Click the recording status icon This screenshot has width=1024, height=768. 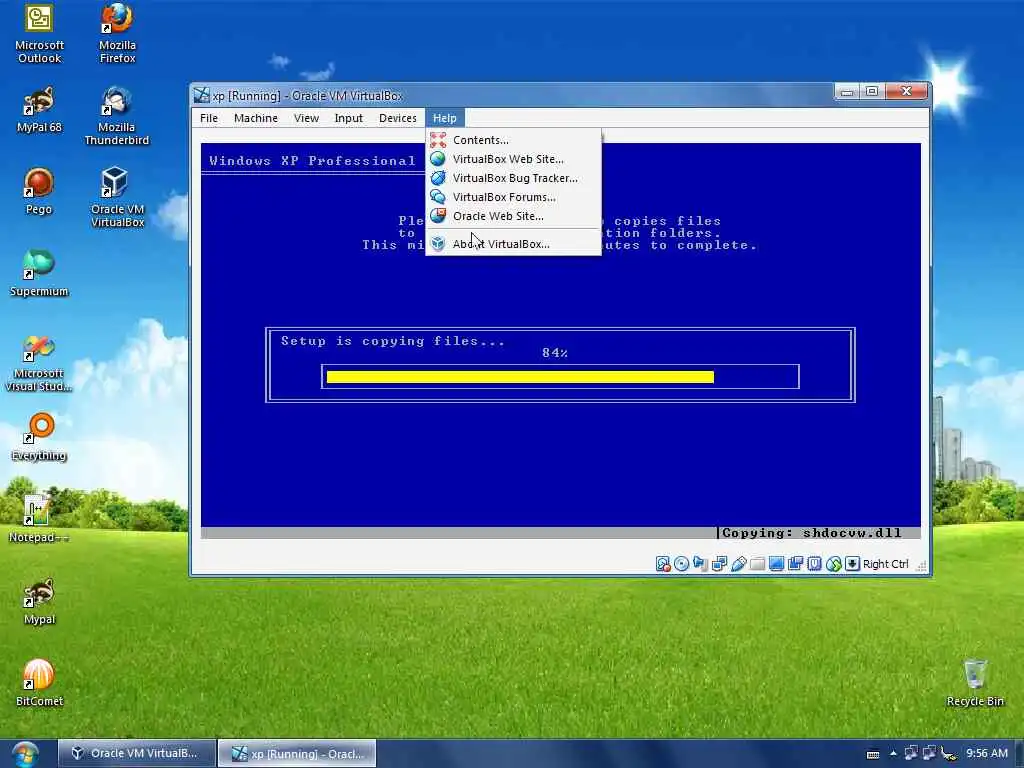click(x=795, y=564)
